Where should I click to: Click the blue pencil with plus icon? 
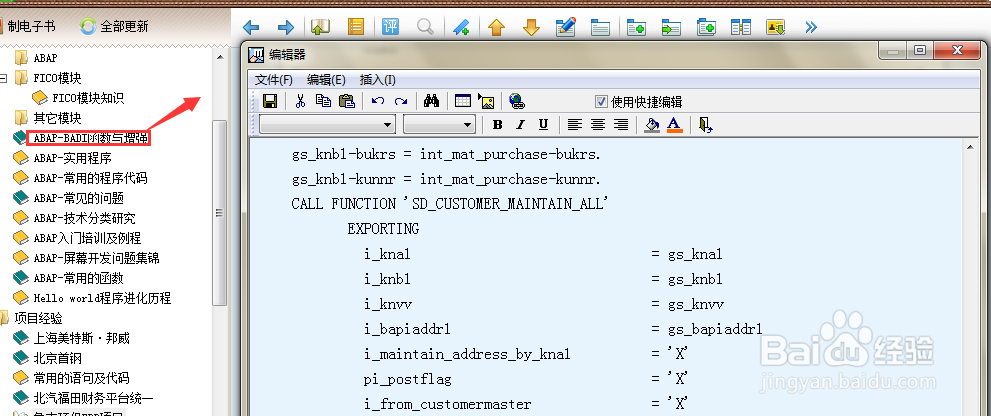(x=461, y=27)
